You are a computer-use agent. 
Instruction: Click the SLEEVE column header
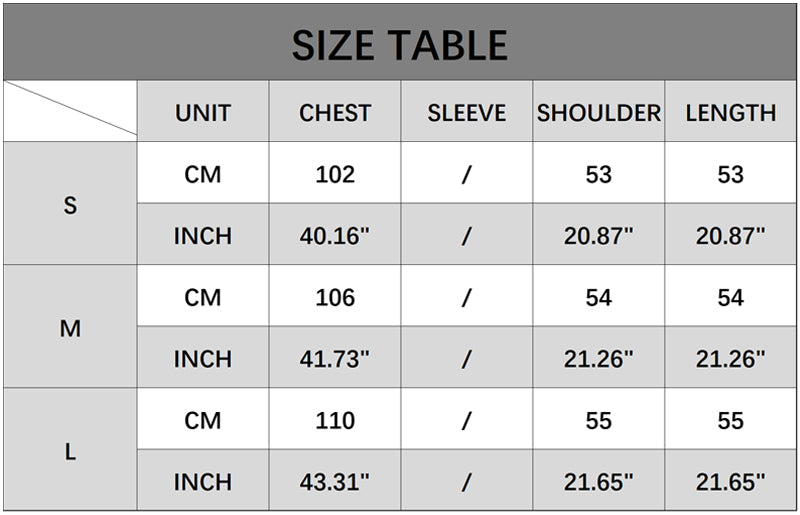pyautogui.click(x=467, y=113)
